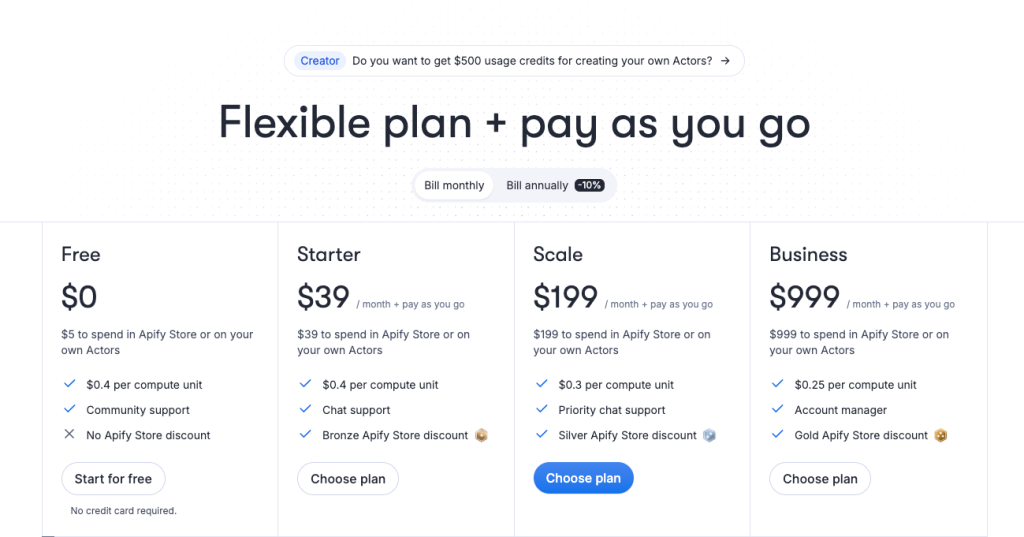This screenshot has height=537, width=1024.
Task: Click checkmark beside Account manager
Action: pyautogui.click(x=777, y=409)
